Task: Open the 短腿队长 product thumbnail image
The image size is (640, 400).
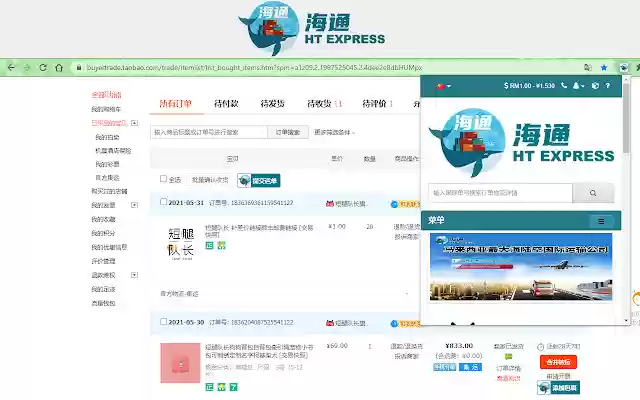Action: (x=181, y=243)
